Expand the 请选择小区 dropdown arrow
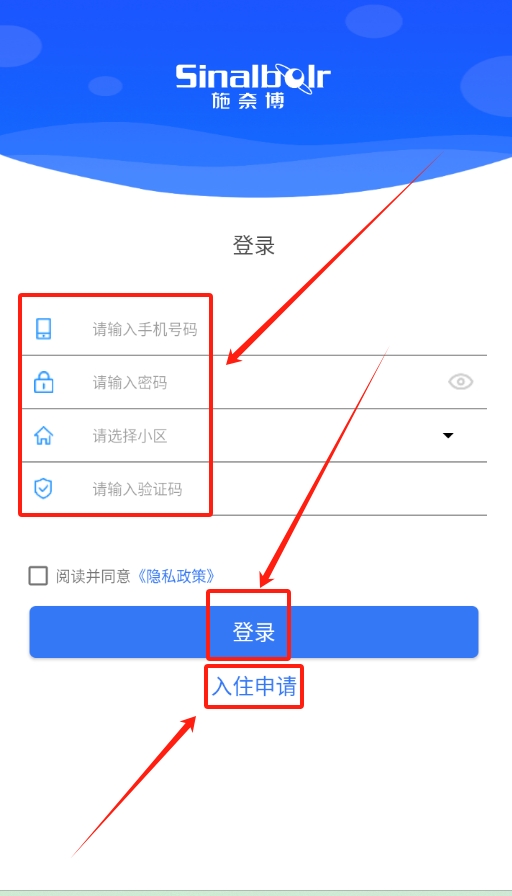Screen dimensions: 512x896 click(448, 435)
